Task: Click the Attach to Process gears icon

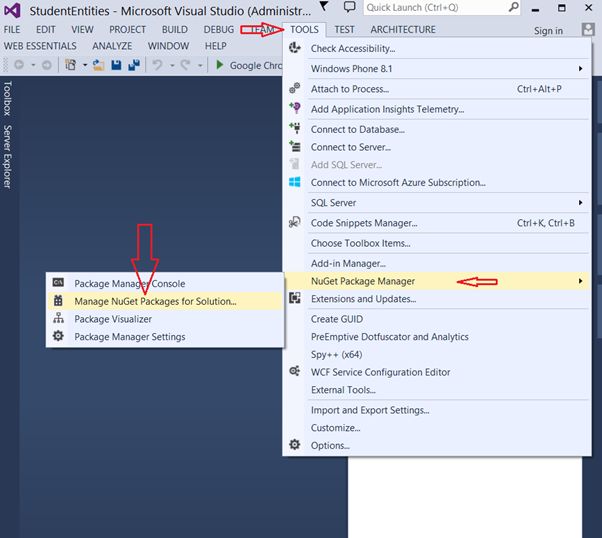Action: 294,88
